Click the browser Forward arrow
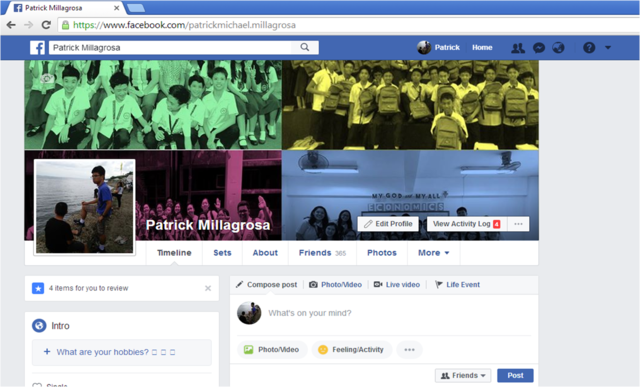The width and height of the screenshot is (640, 387). (28, 25)
